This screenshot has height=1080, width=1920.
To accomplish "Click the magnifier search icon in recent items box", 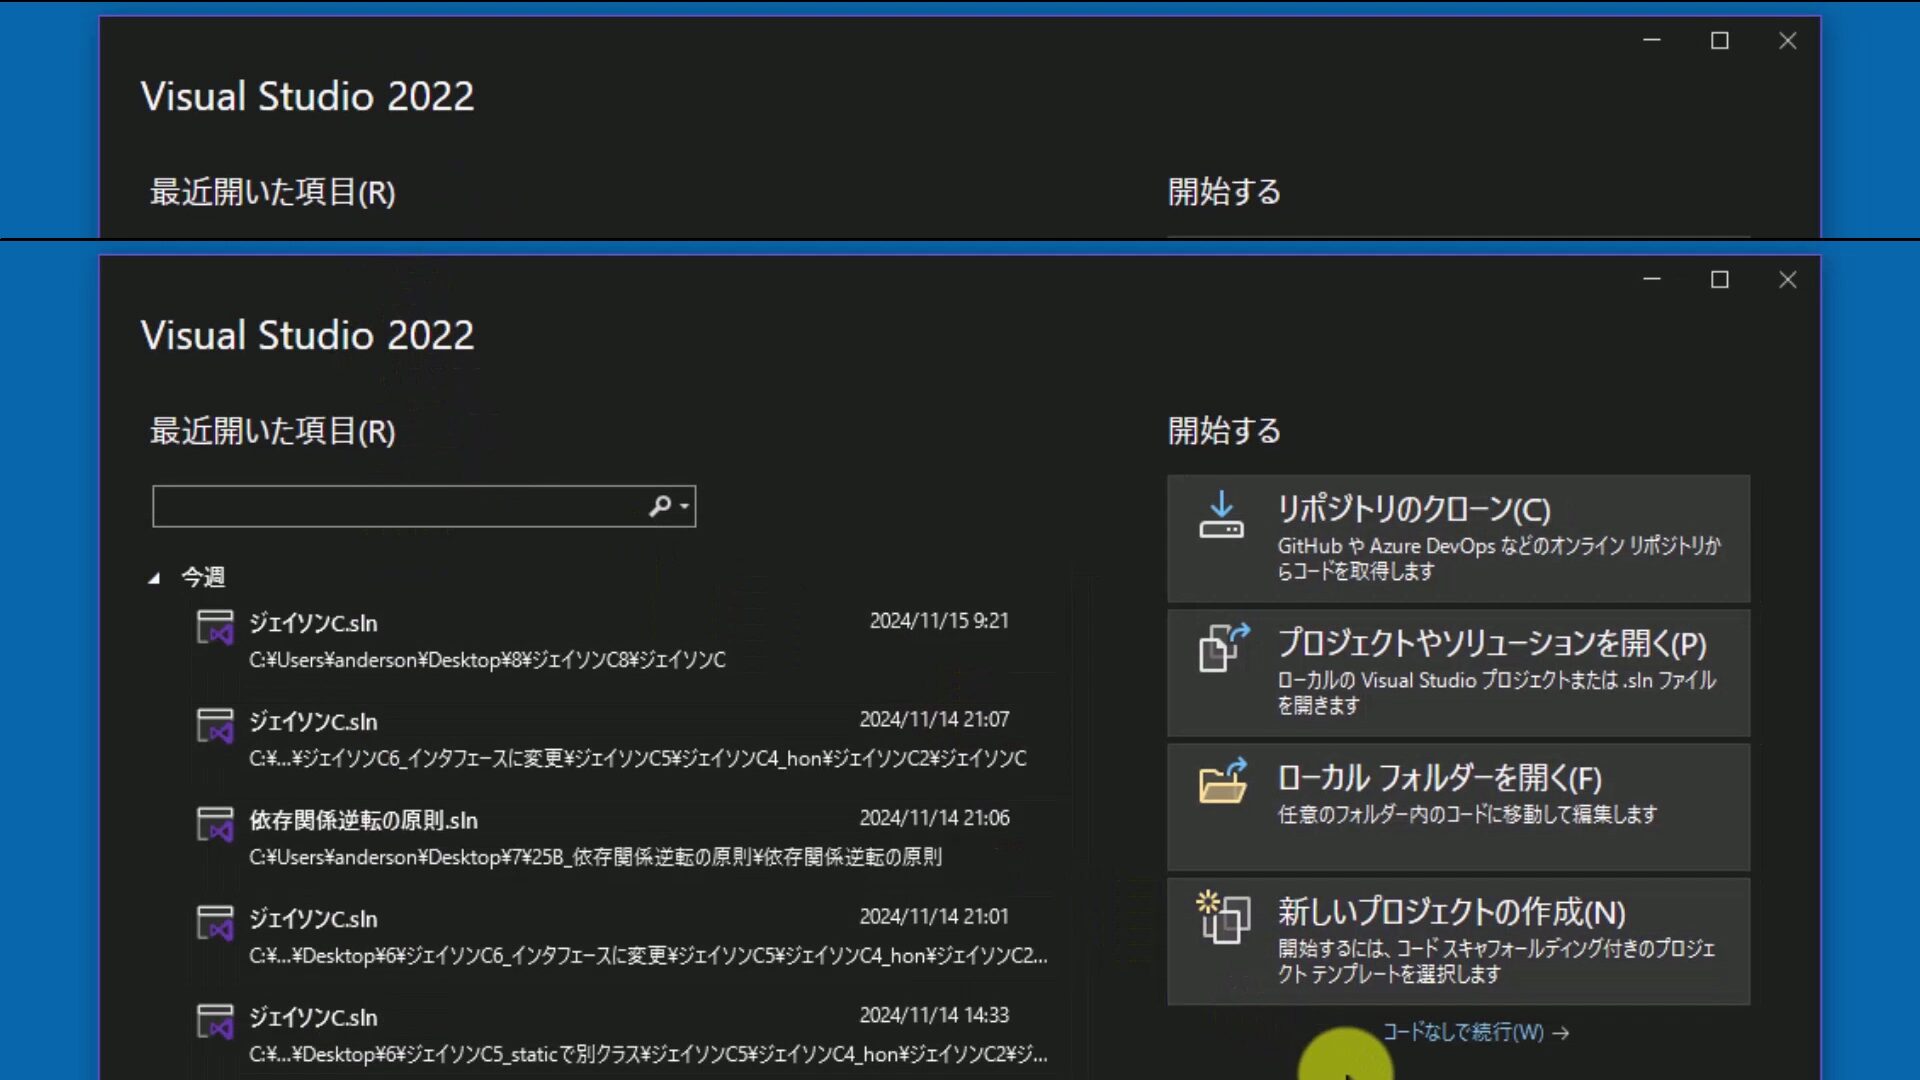I will pos(660,506).
